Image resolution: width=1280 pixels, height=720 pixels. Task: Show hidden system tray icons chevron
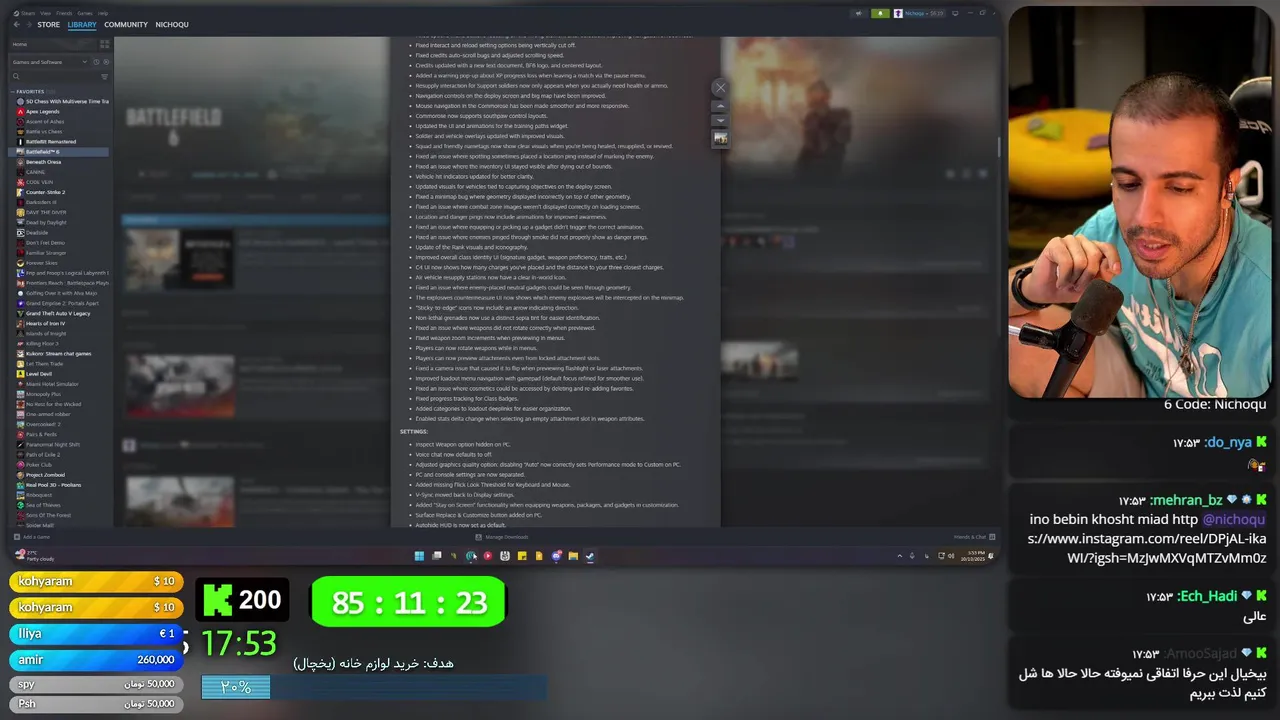(x=900, y=556)
